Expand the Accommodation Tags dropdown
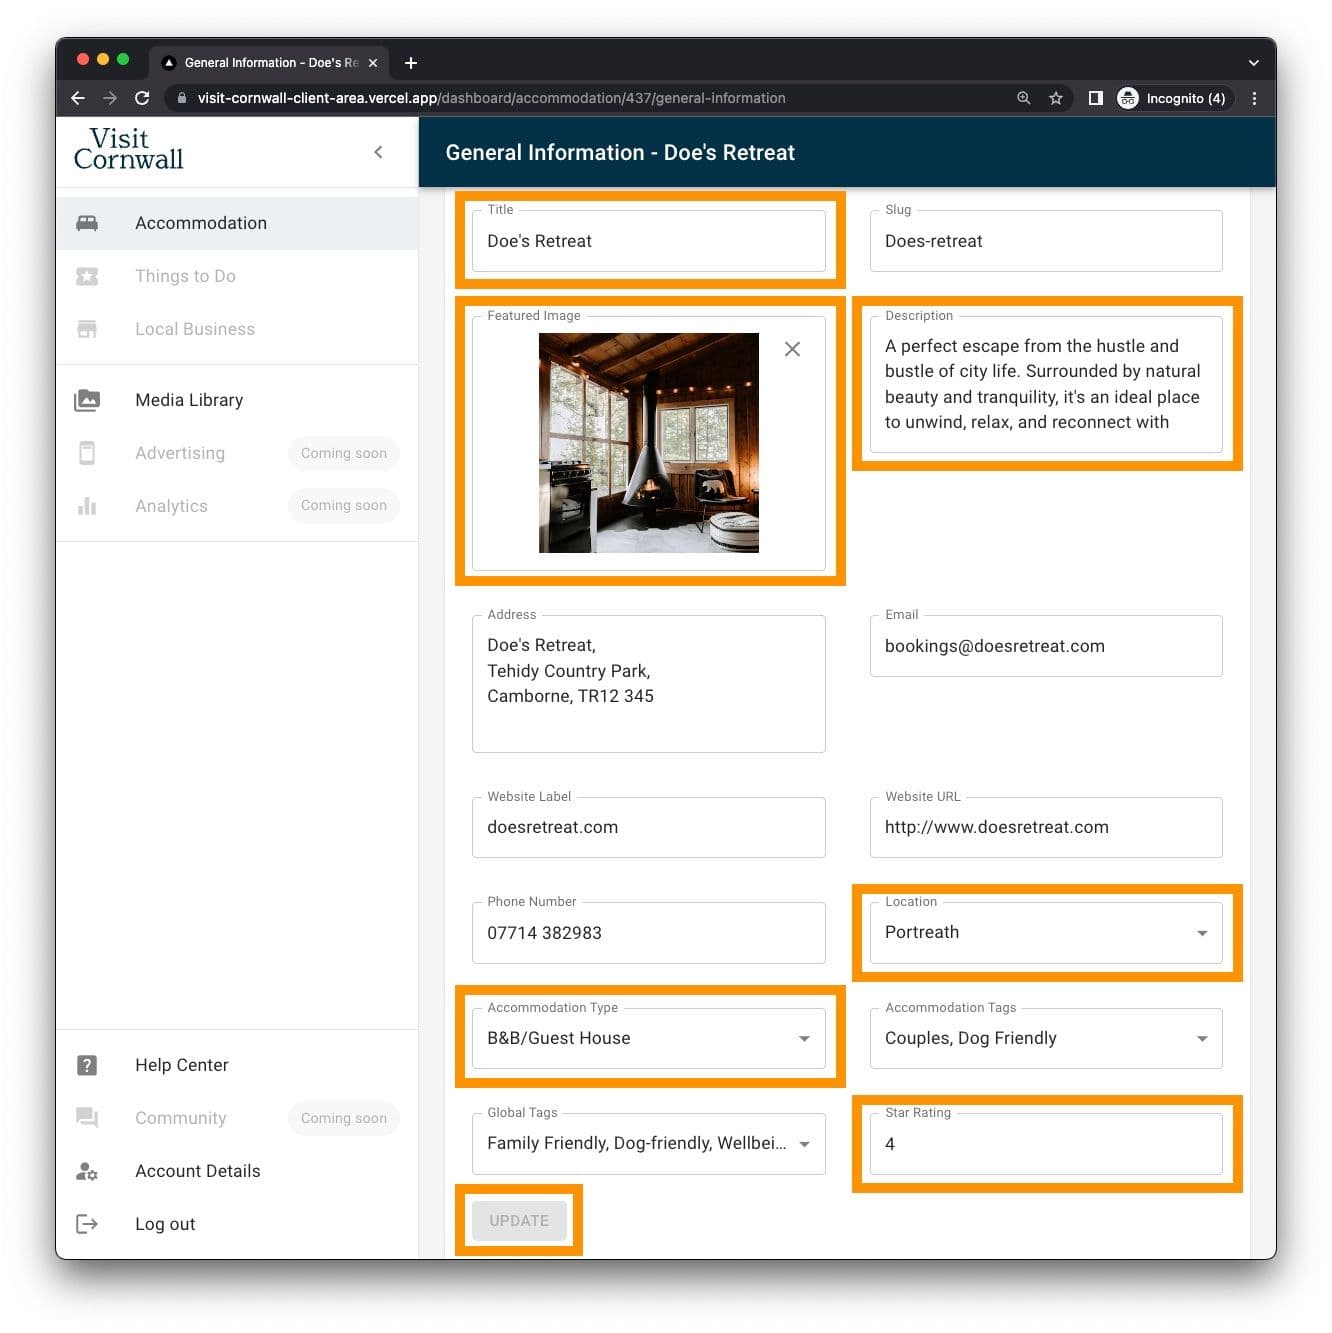Screen dimensions: 1332x1333 coord(1201,1039)
